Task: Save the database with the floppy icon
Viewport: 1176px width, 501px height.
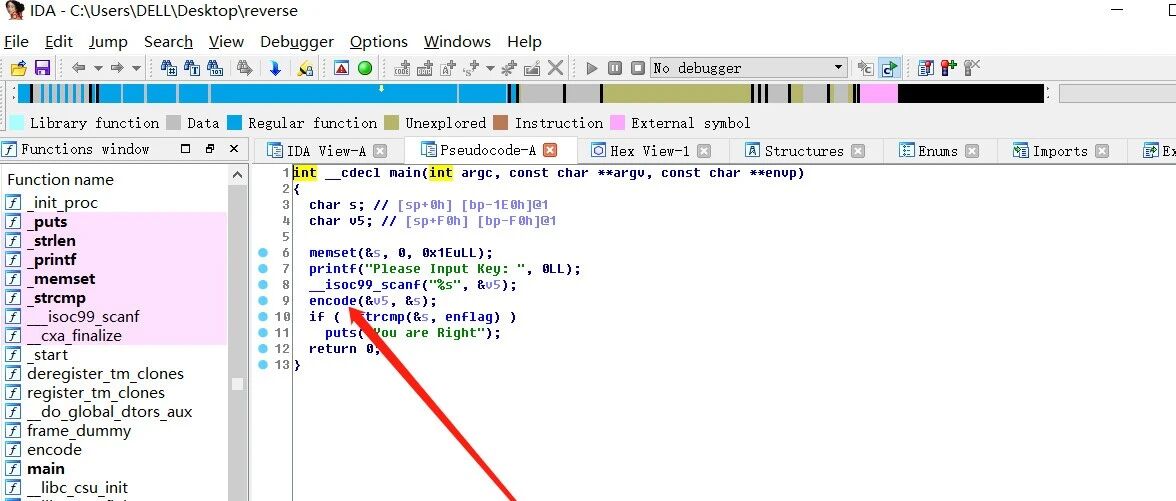Action: 42,68
